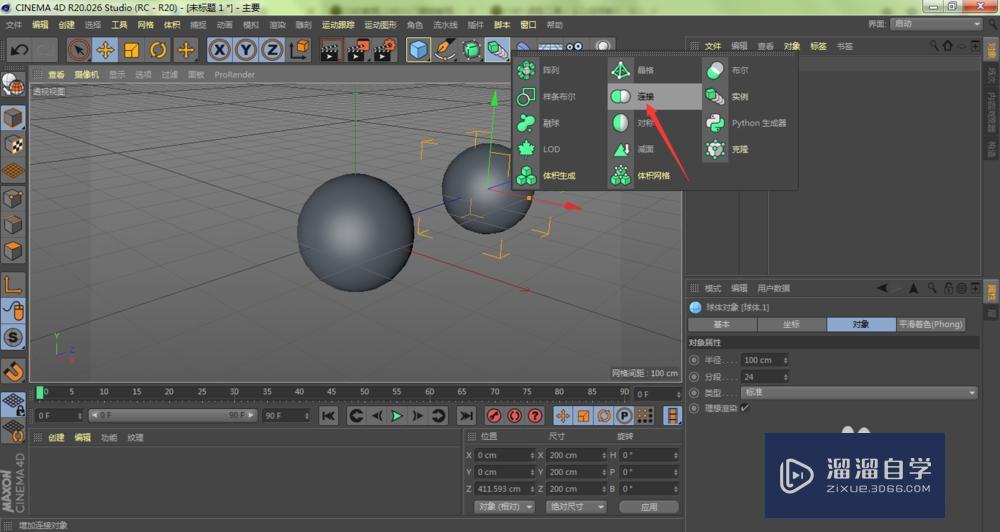Play animation forwards
This screenshot has width=1000, height=532.
[x=397, y=416]
